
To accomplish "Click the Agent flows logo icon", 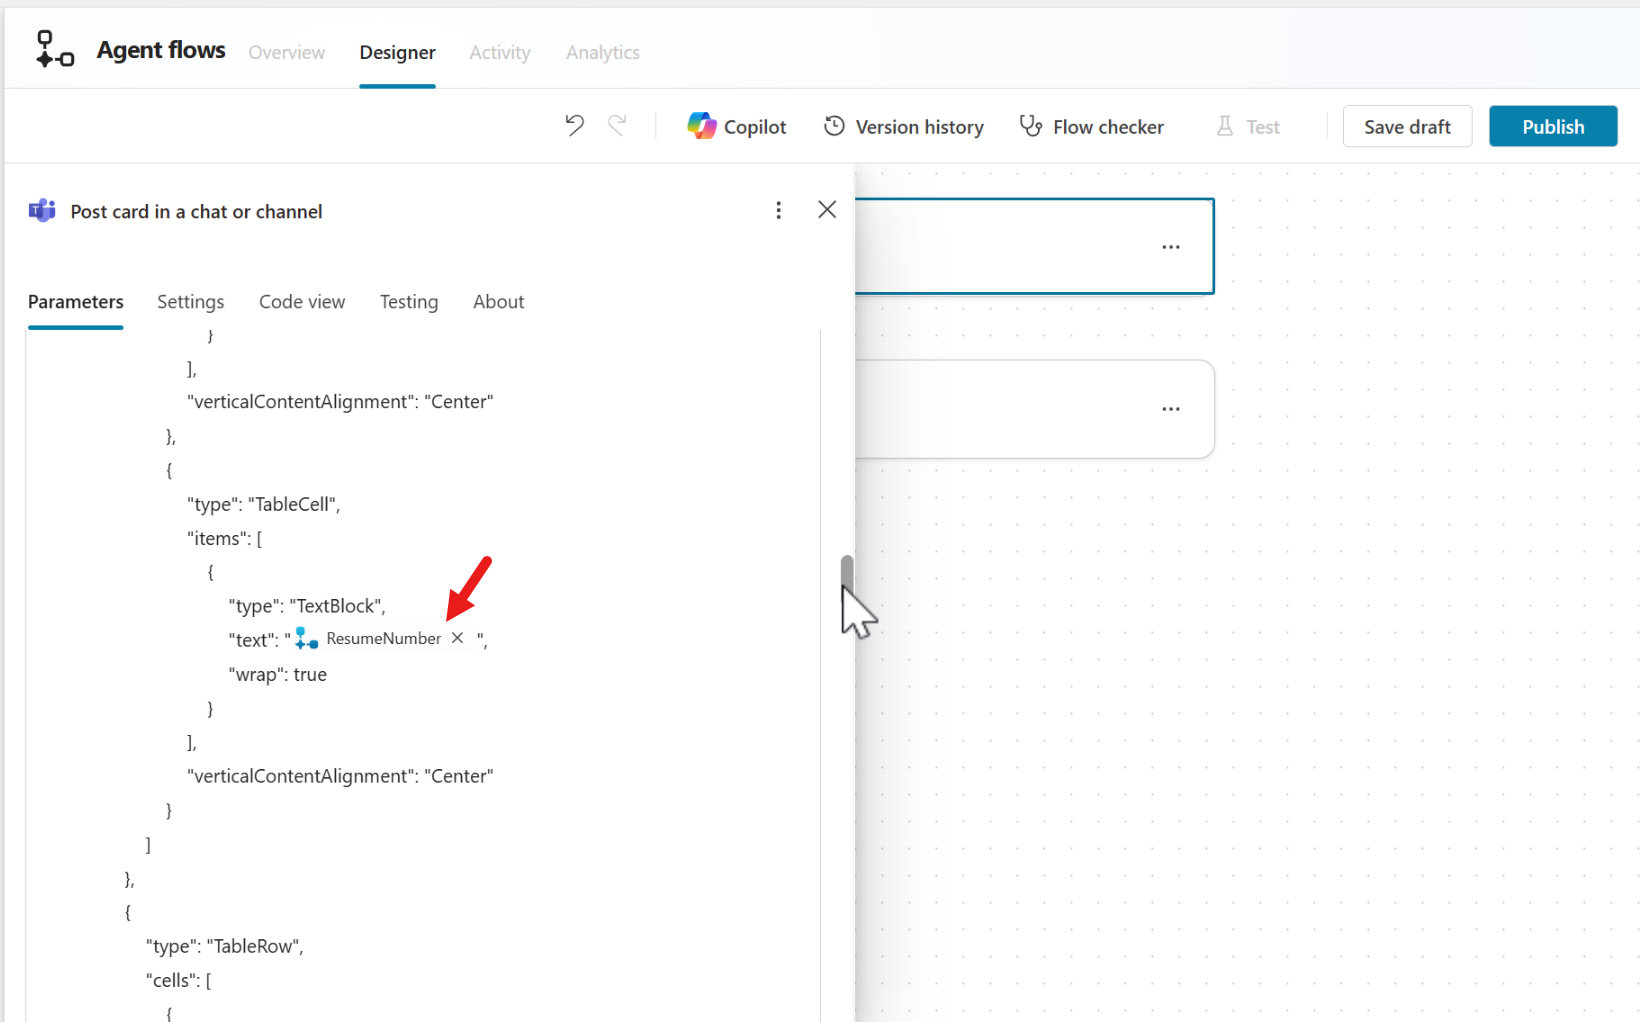I will (54, 49).
